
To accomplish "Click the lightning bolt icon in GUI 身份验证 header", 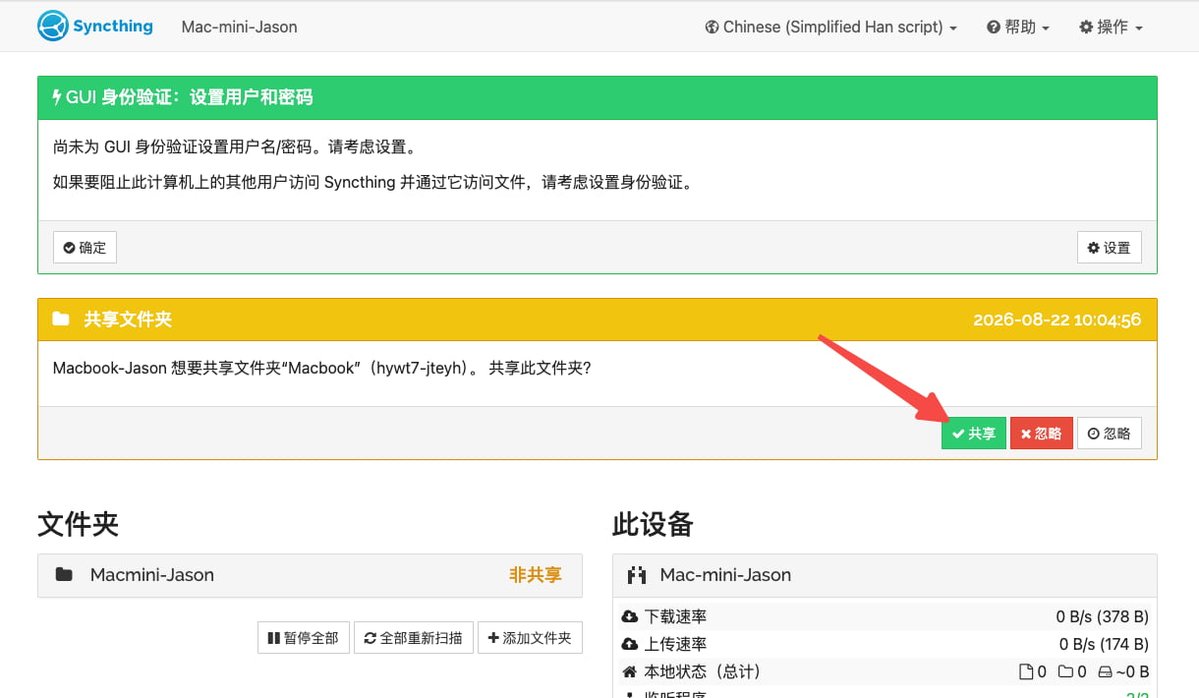I will tap(57, 97).
